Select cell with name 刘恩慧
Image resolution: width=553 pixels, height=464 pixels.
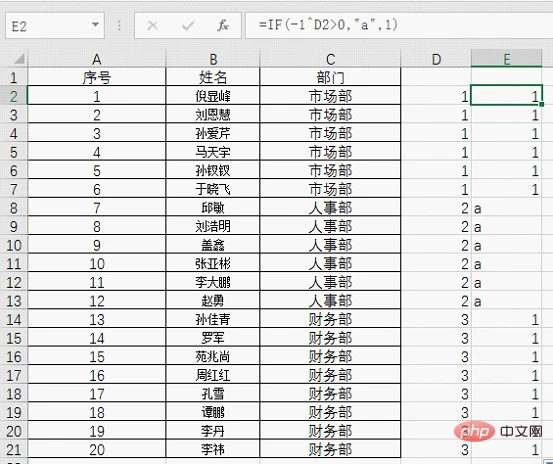pos(213,114)
